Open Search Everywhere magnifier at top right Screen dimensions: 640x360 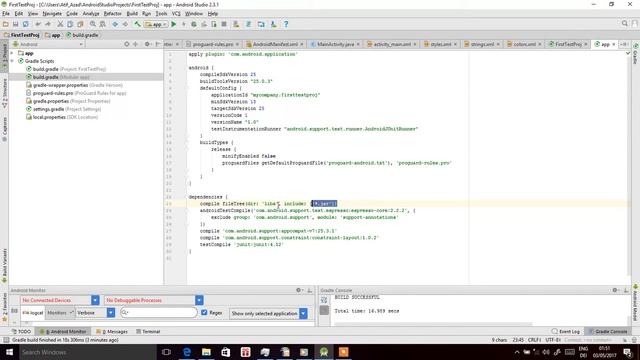[x=624, y=24]
